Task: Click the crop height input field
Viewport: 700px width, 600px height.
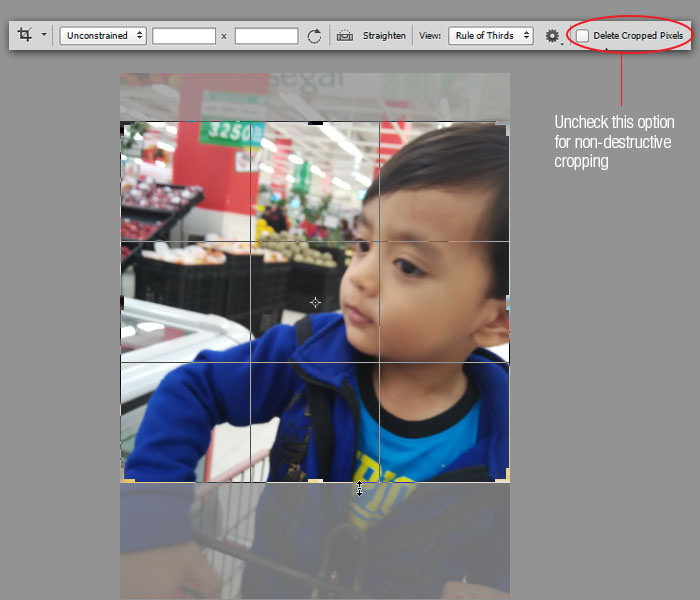Action: (266, 36)
